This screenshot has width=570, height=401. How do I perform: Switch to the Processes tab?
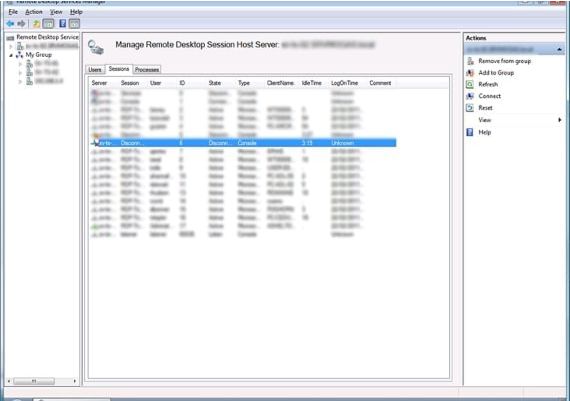pos(147,69)
